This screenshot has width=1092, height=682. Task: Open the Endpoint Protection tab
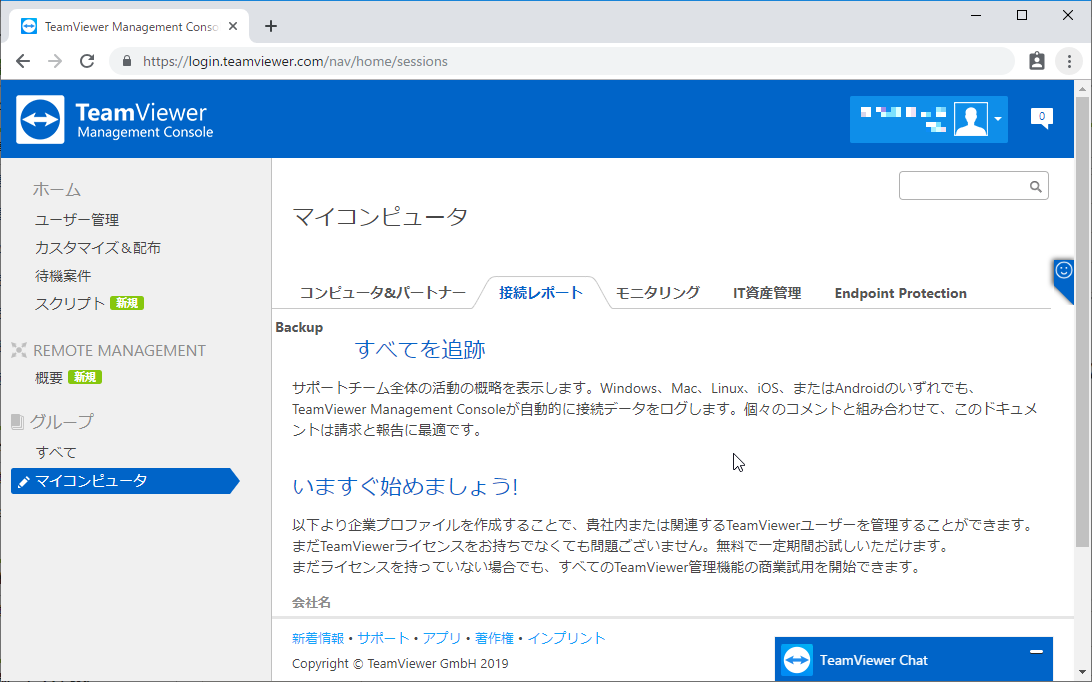(x=900, y=293)
